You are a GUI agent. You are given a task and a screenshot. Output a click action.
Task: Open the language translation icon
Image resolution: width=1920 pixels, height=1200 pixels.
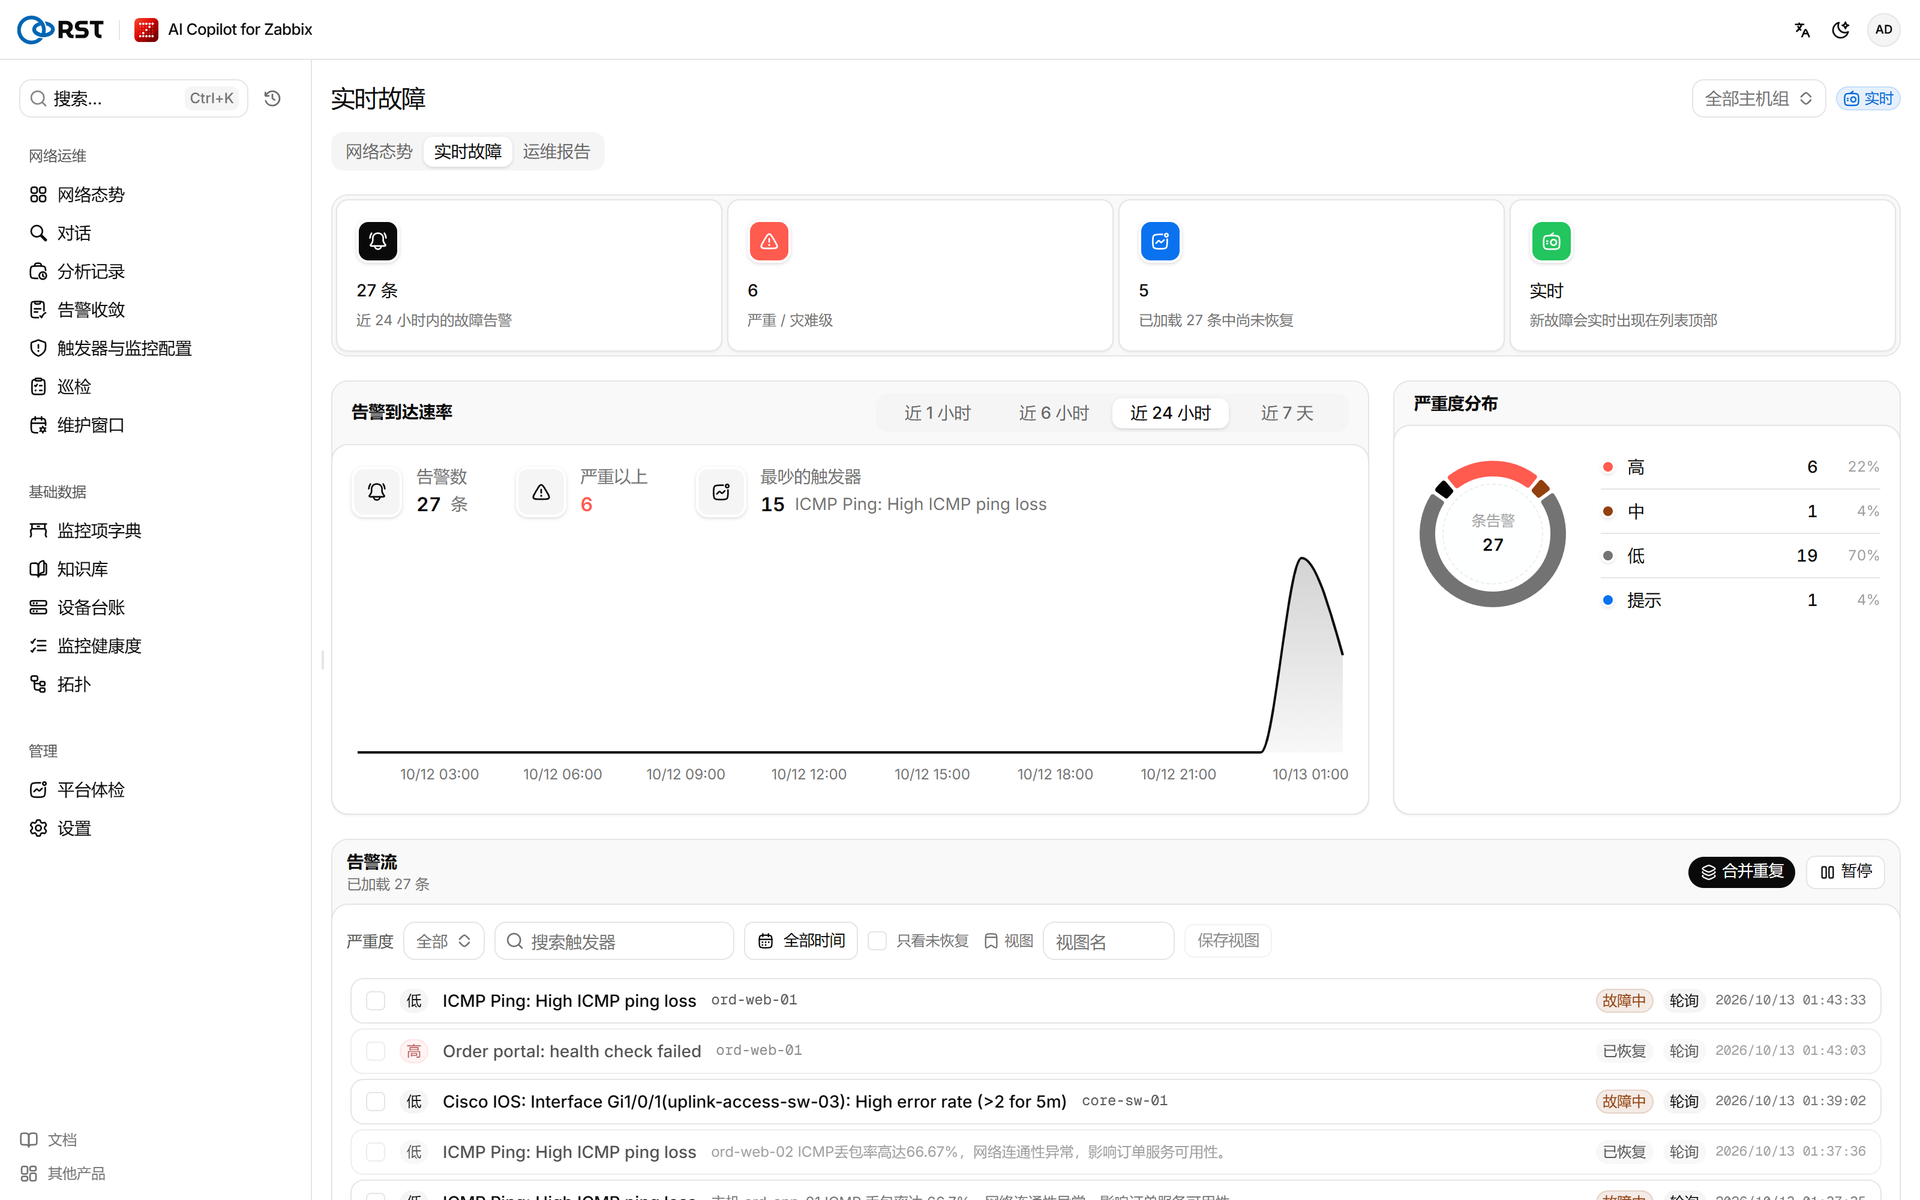point(1802,30)
